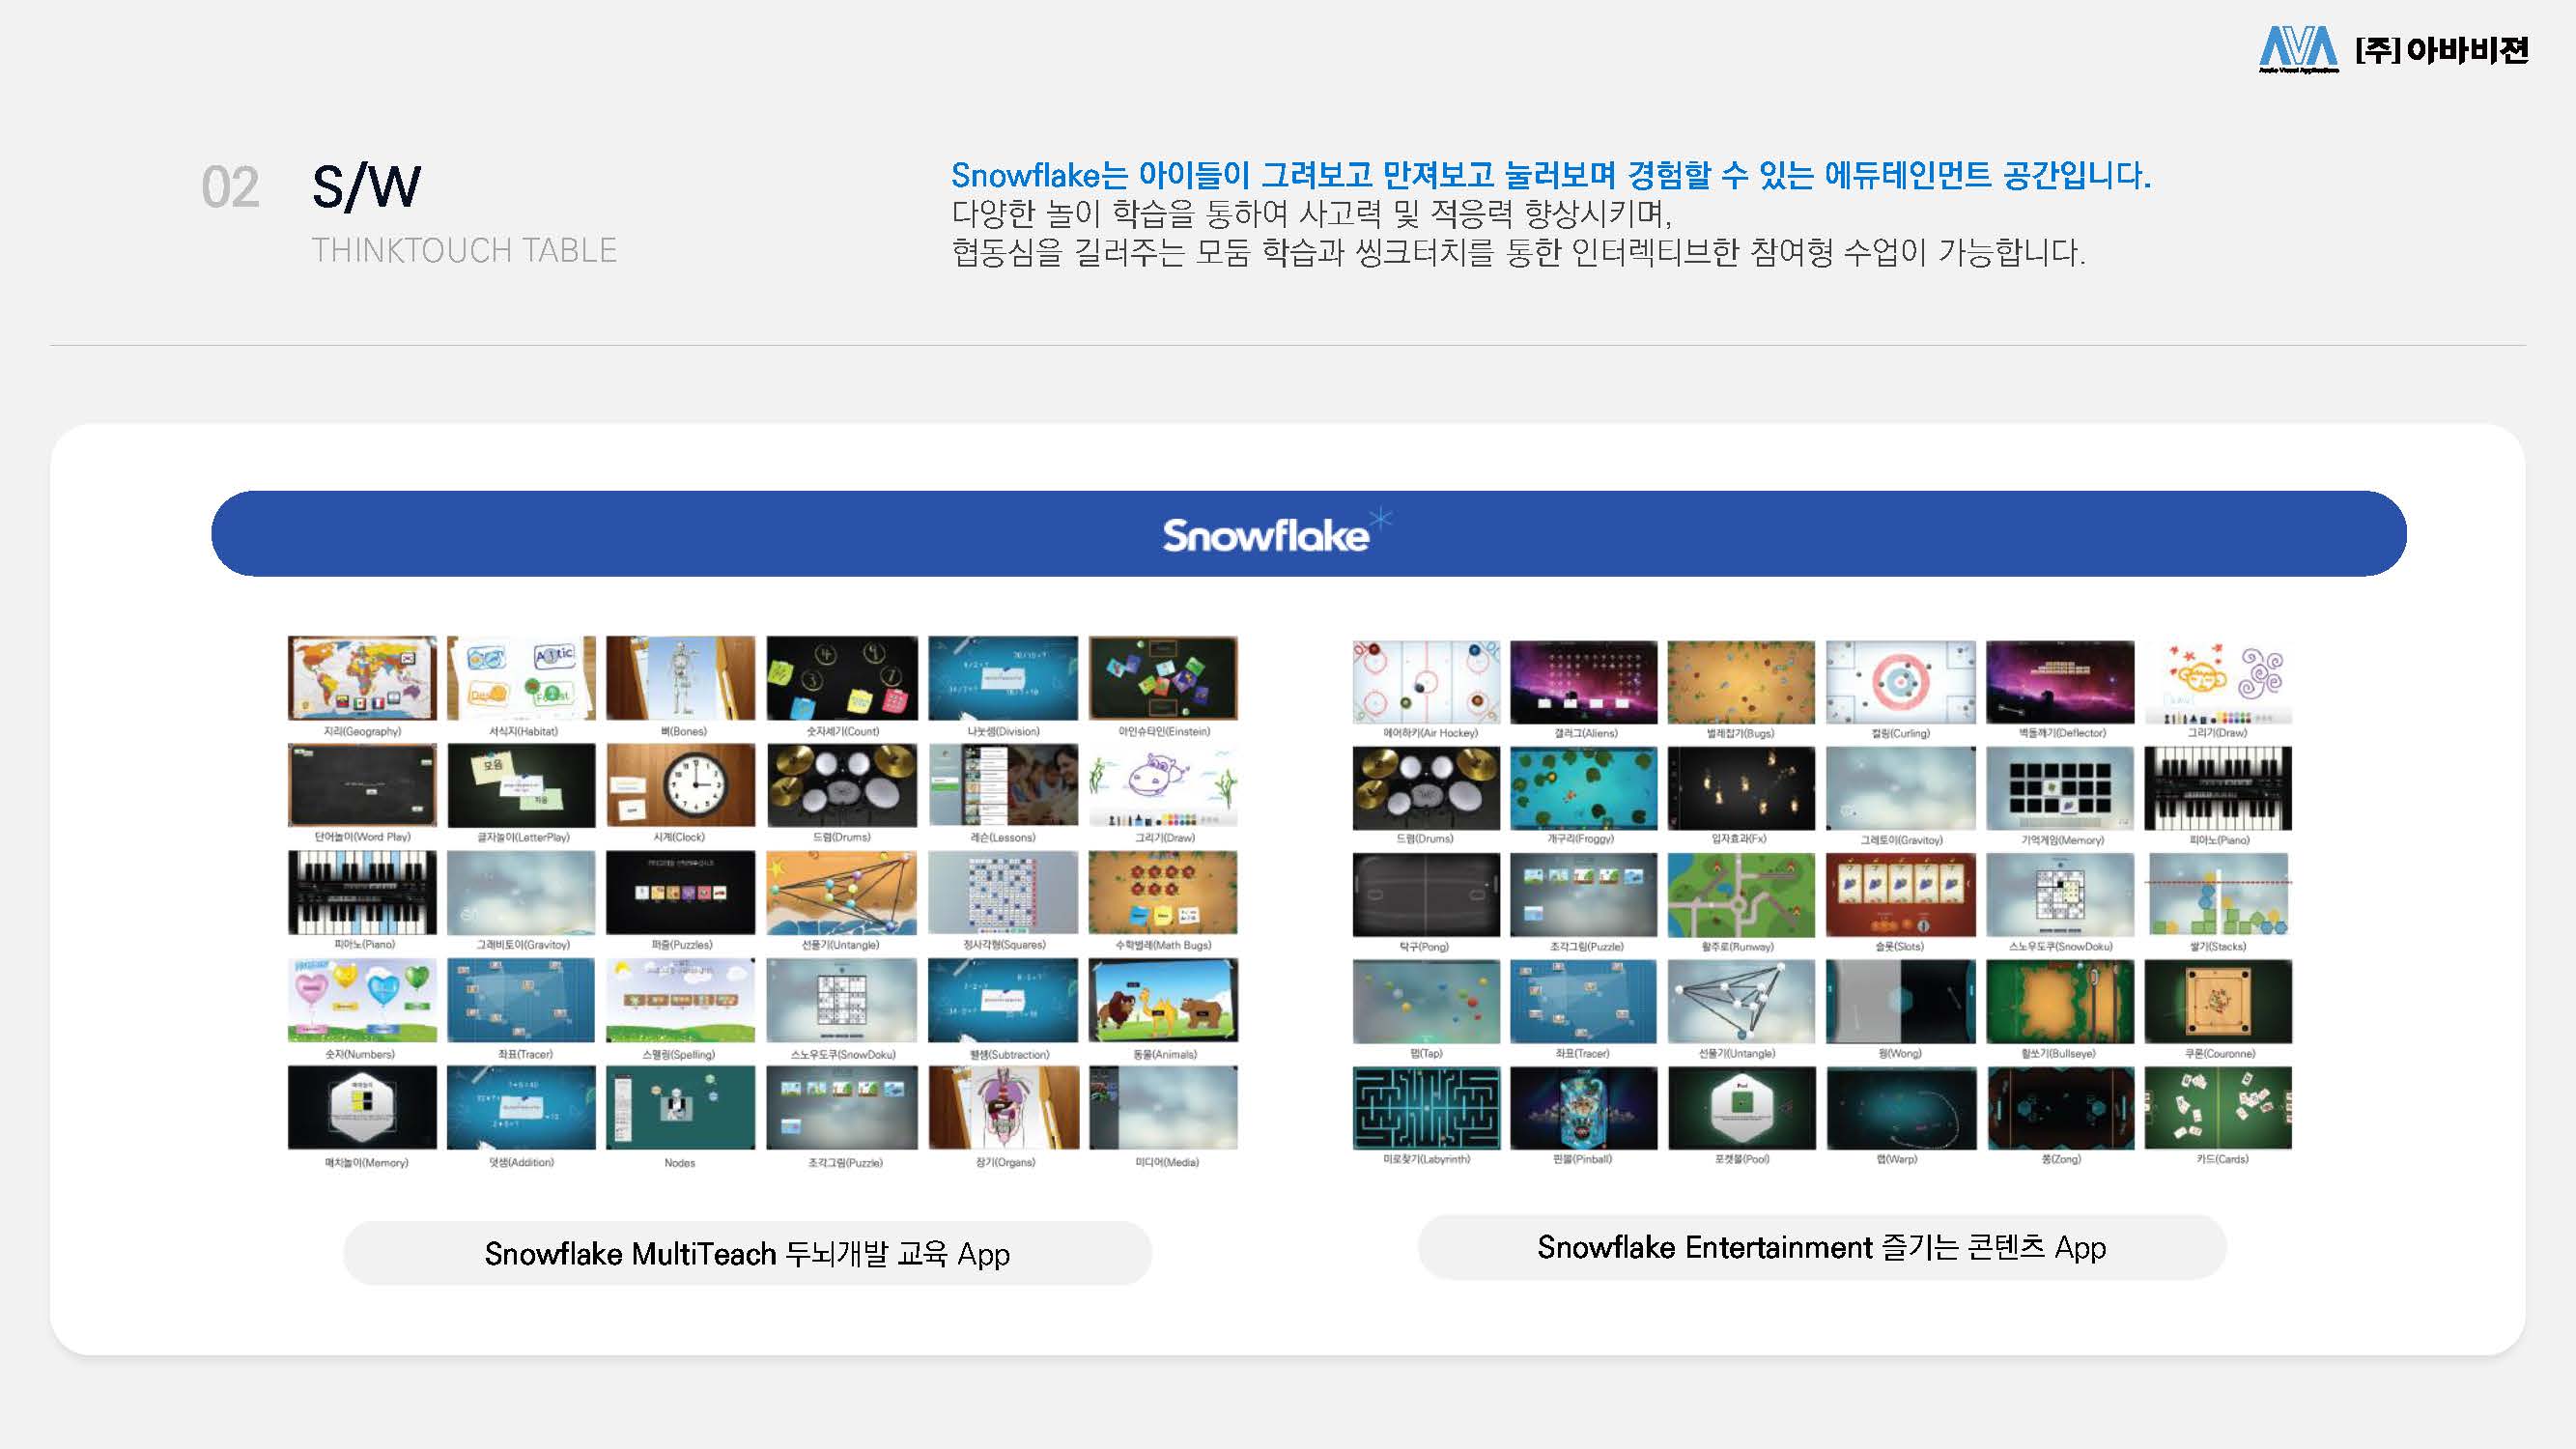Open the Stacks blocks game thumbnail
This screenshot has width=2576, height=1449.
(2218, 895)
